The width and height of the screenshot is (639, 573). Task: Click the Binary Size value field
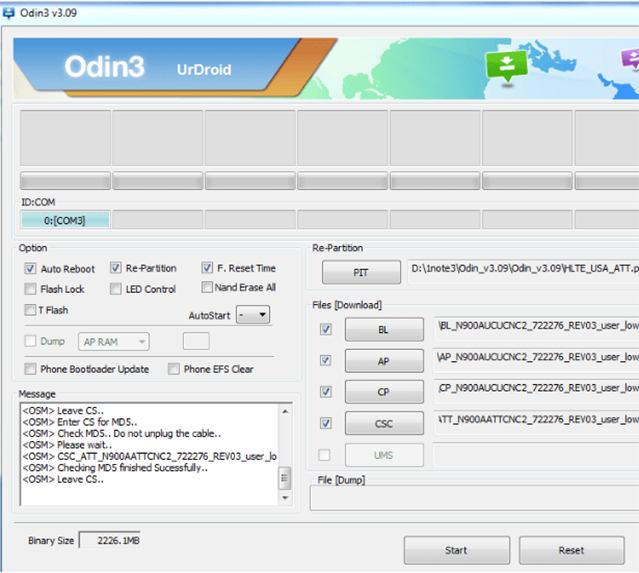[110, 540]
